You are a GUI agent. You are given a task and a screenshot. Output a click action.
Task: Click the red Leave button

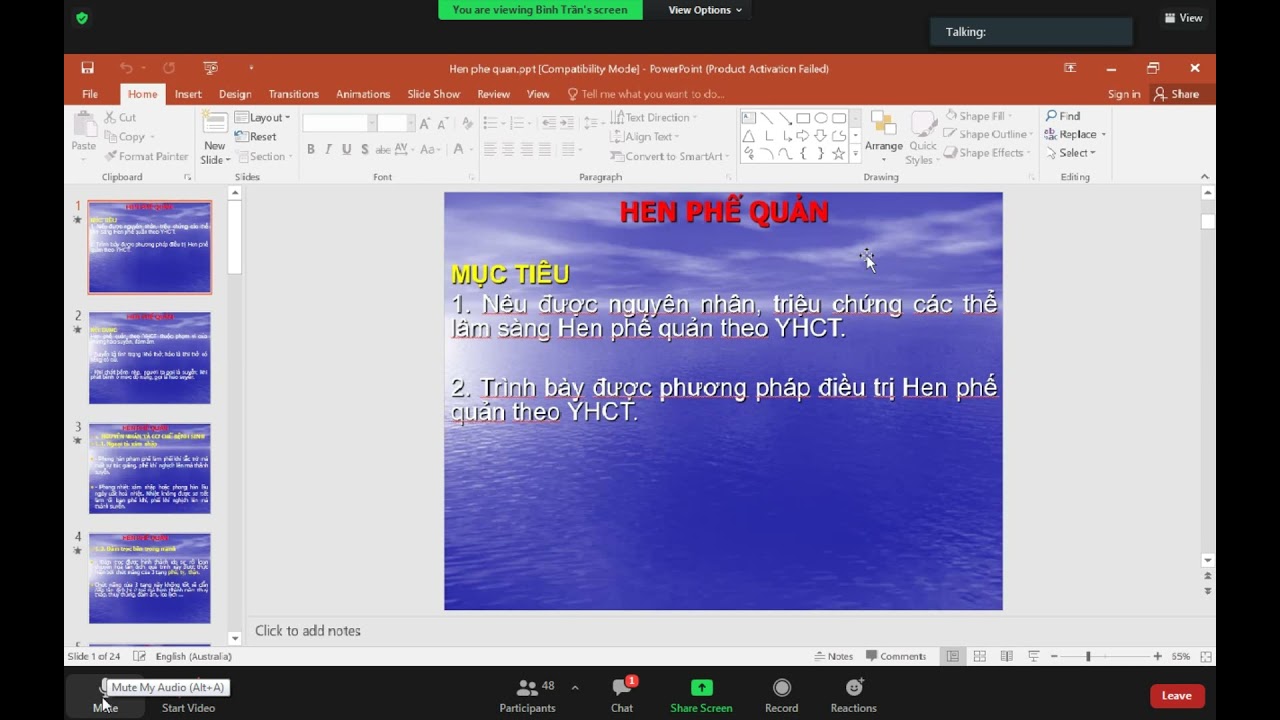click(x=1177, y=696)
